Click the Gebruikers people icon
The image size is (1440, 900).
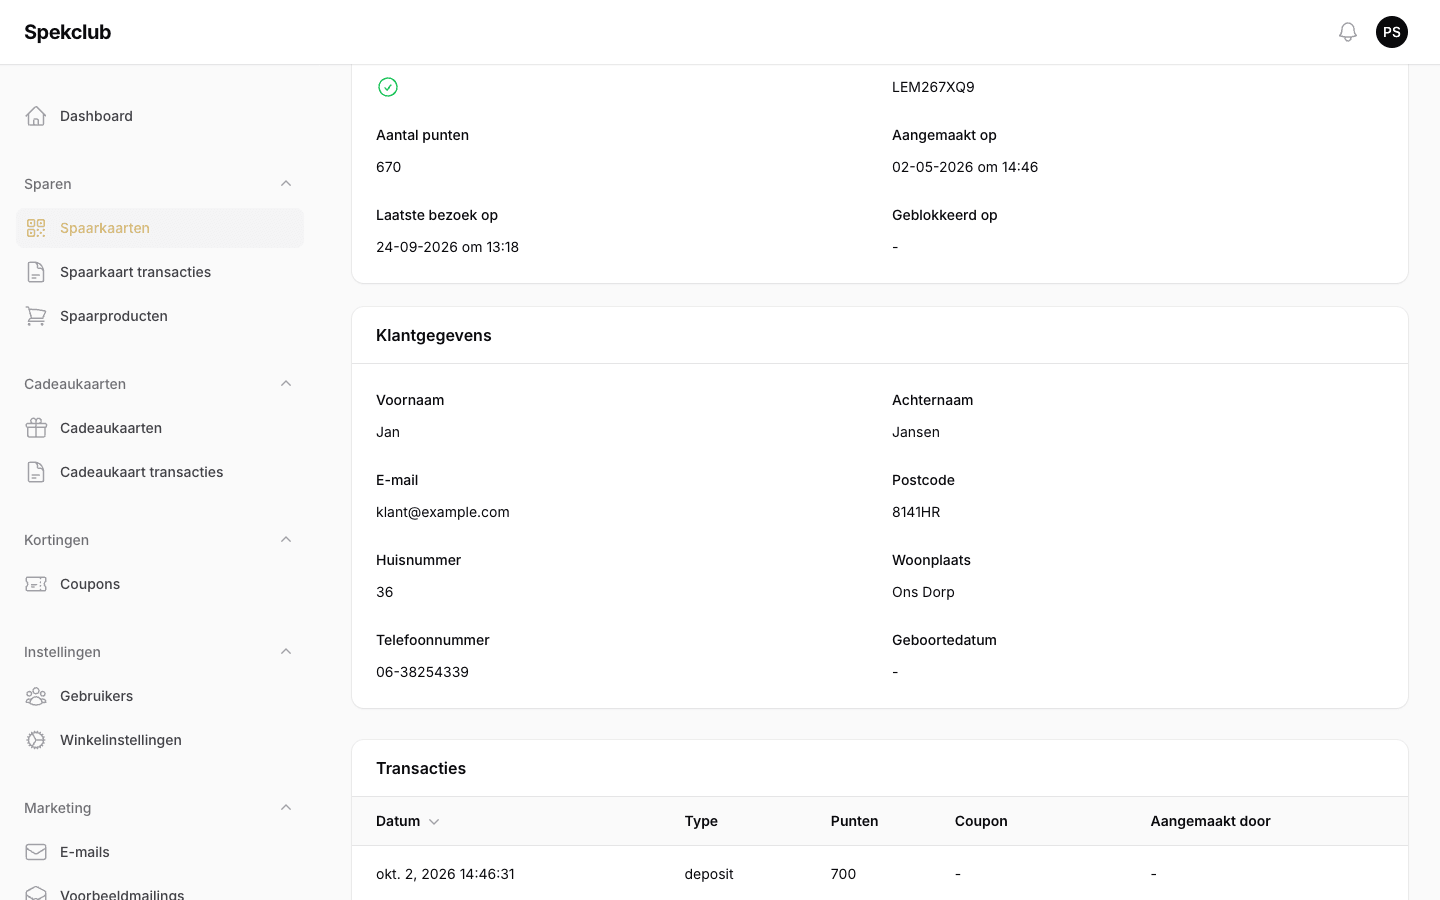(36, 696)
